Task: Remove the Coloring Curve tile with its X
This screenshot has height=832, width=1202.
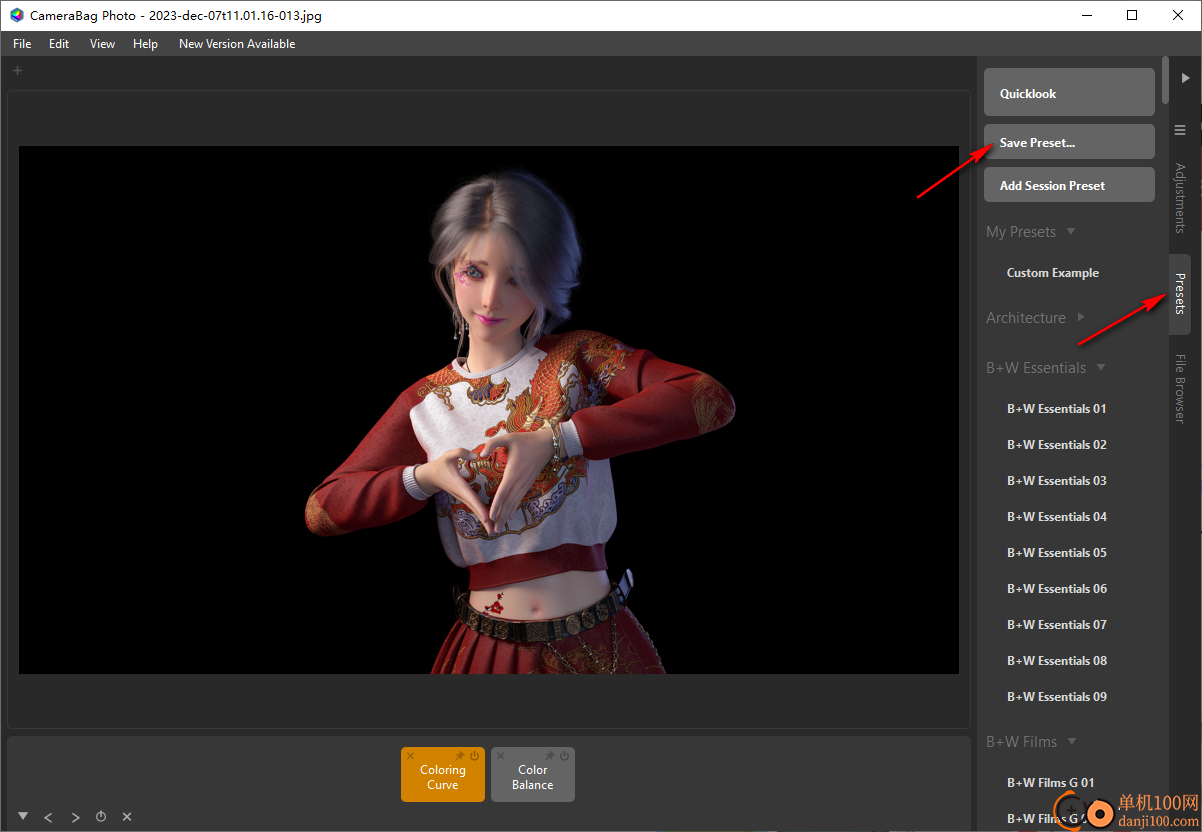Action: tap(410, 757)
